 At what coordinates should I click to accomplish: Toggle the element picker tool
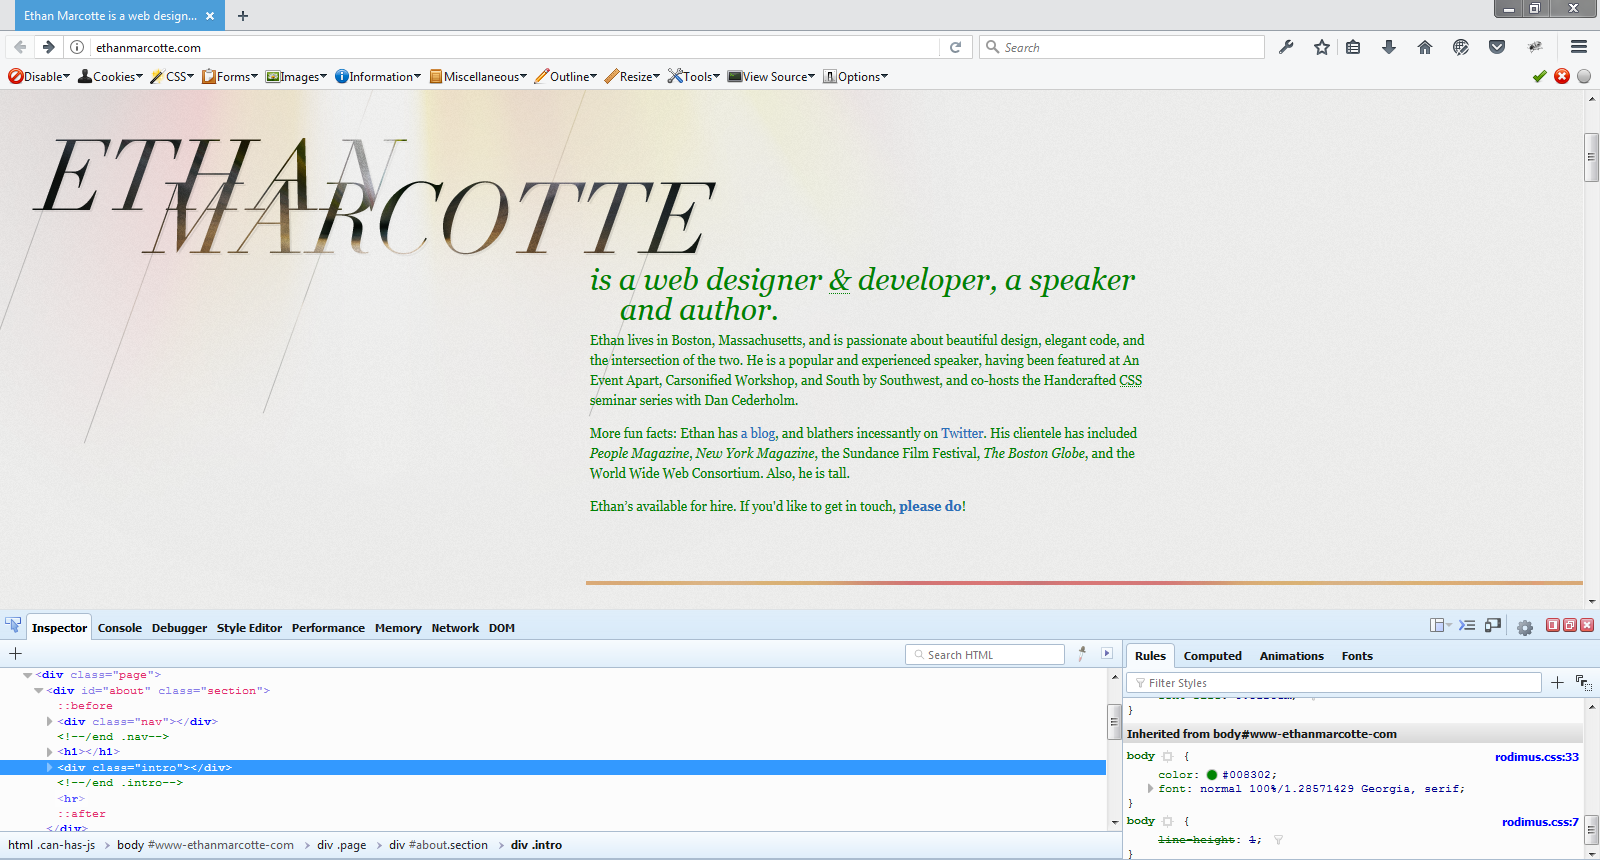click(x=13, y=626)
